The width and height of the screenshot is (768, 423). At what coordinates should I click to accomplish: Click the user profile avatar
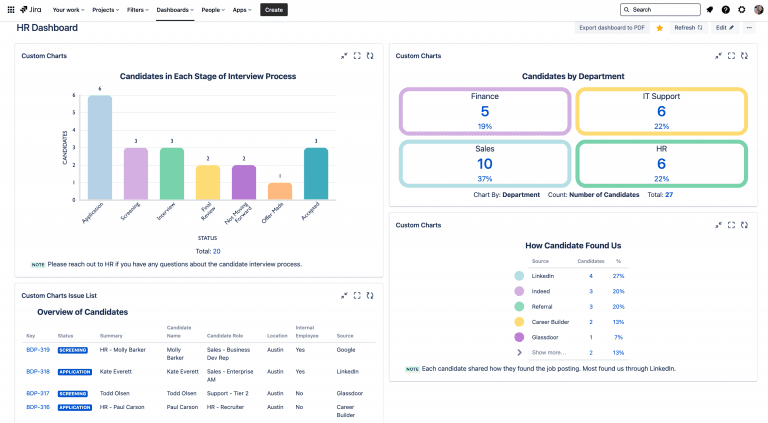pos(758,10)
